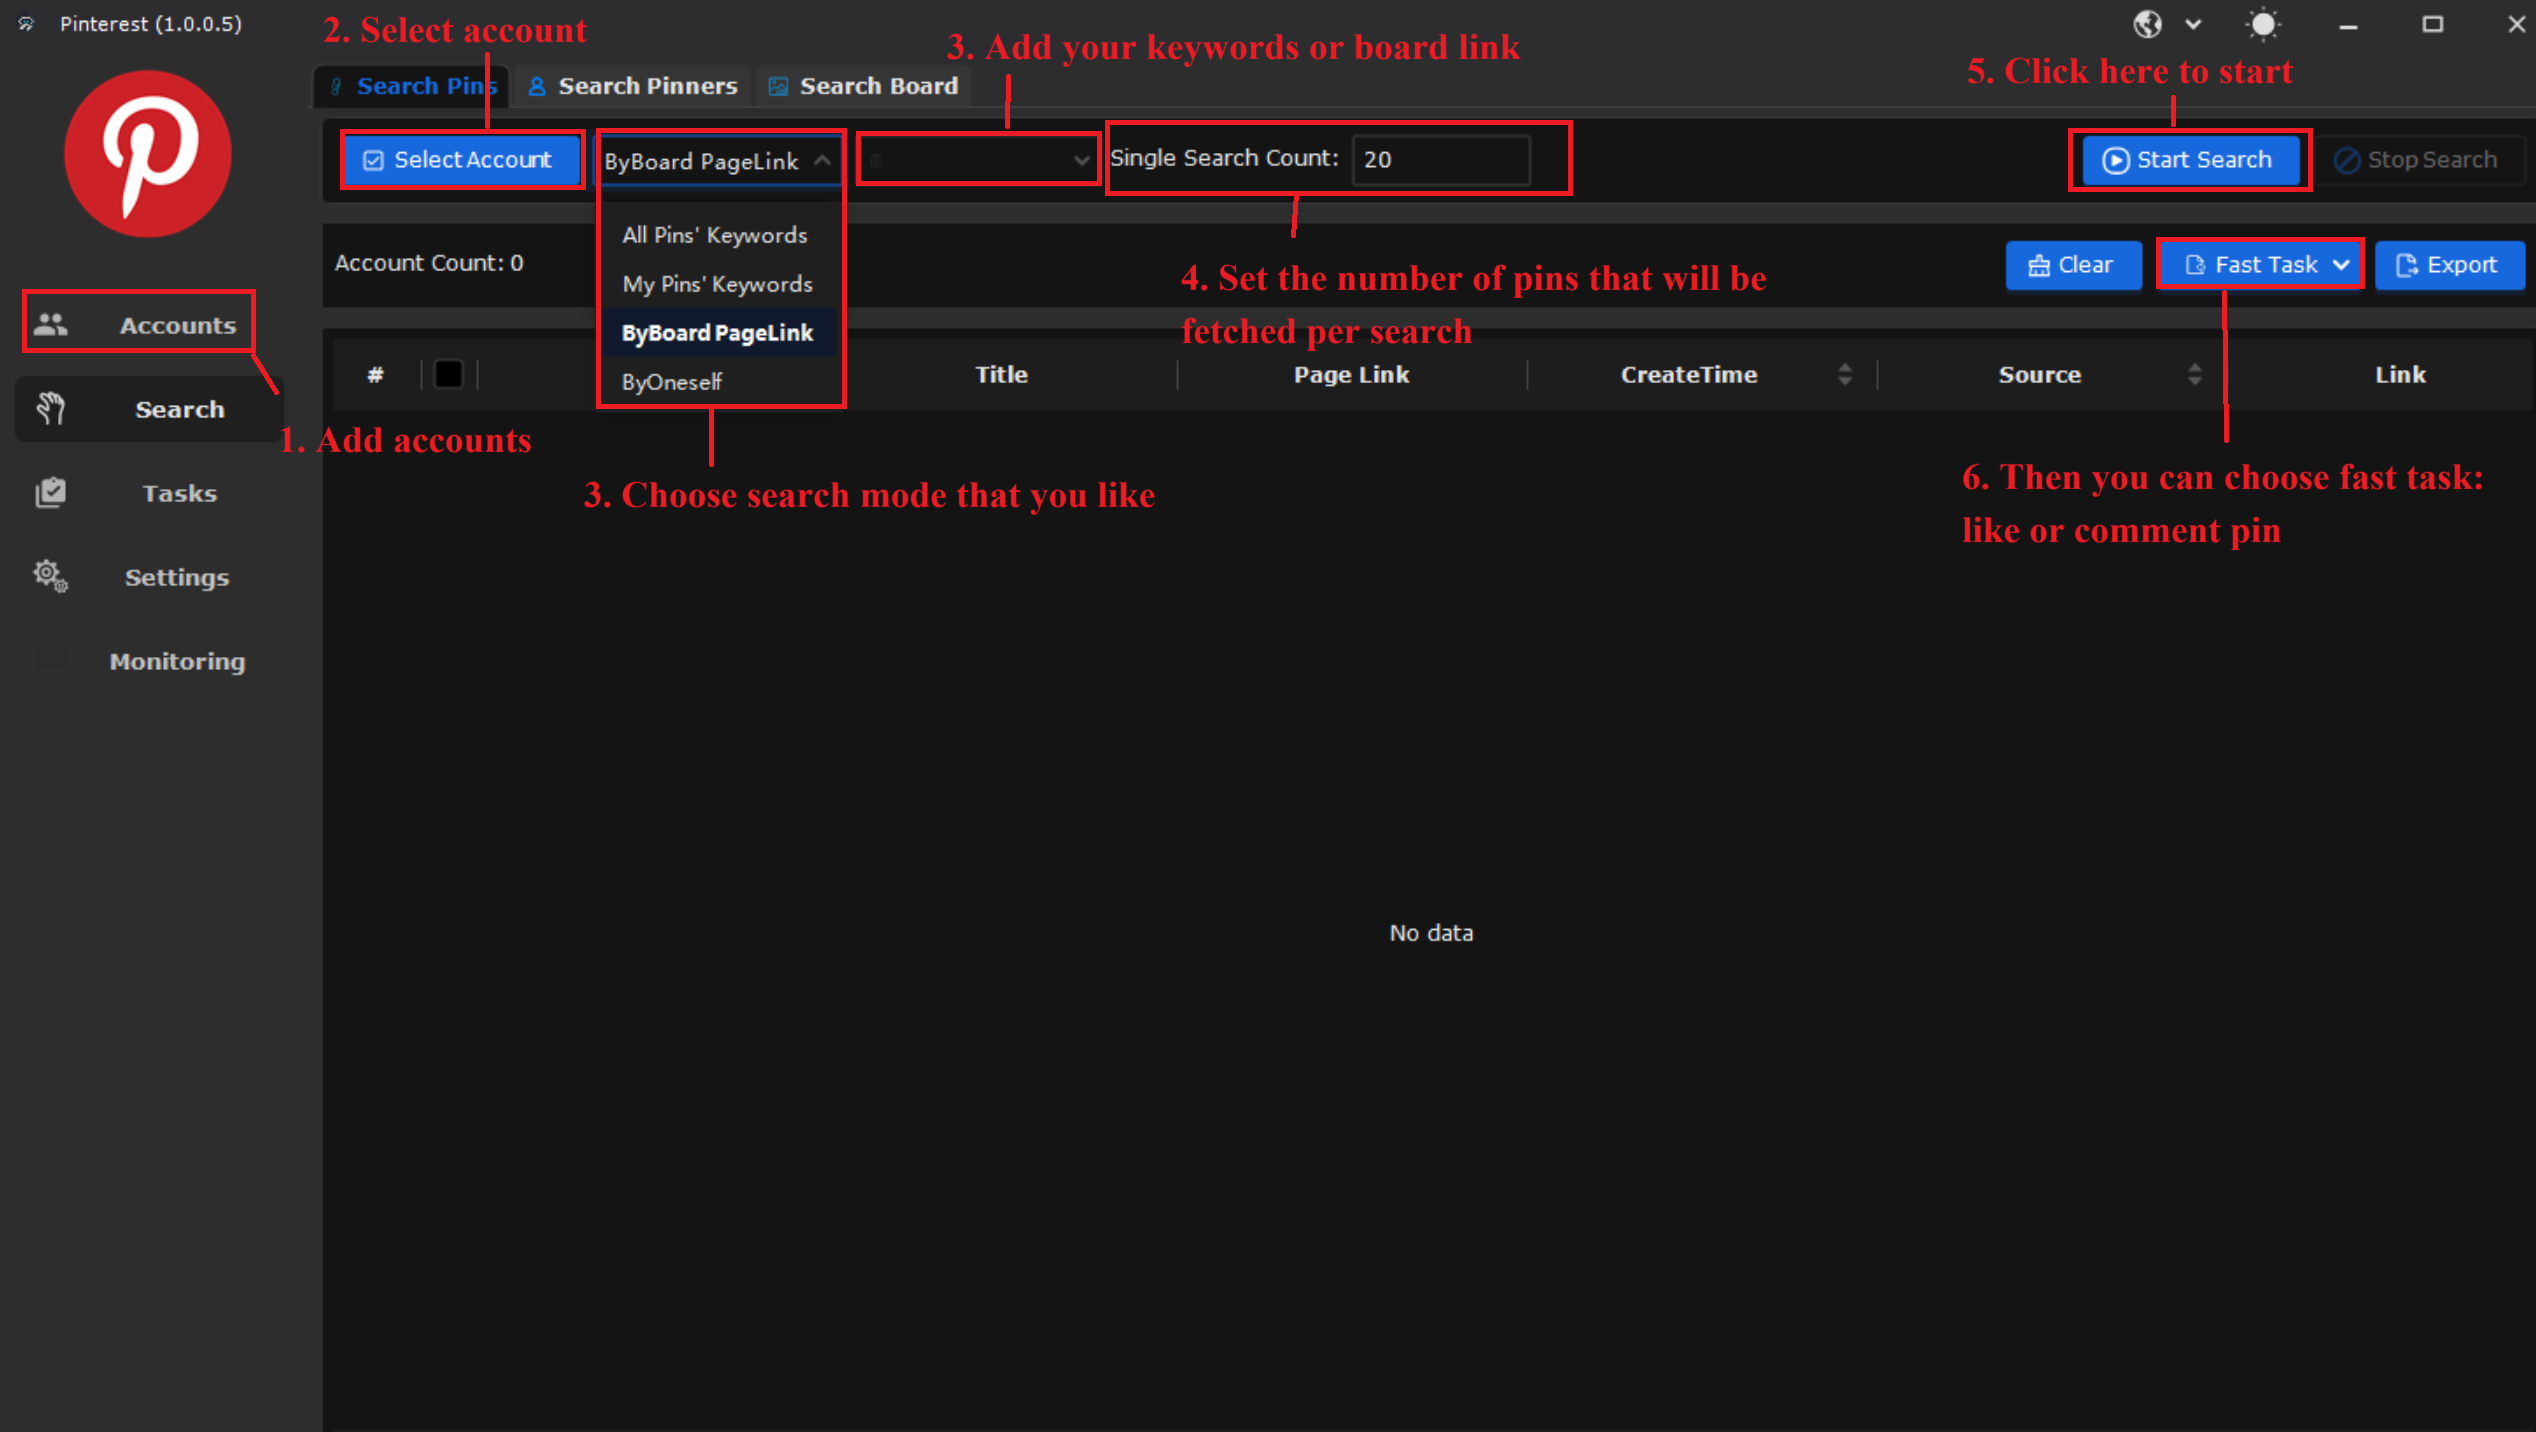Image resolution: width=2536 pixels, height=1432 pixels.
Task: Sort by the Source column arrows
Action: click(x=2194, y=374)
